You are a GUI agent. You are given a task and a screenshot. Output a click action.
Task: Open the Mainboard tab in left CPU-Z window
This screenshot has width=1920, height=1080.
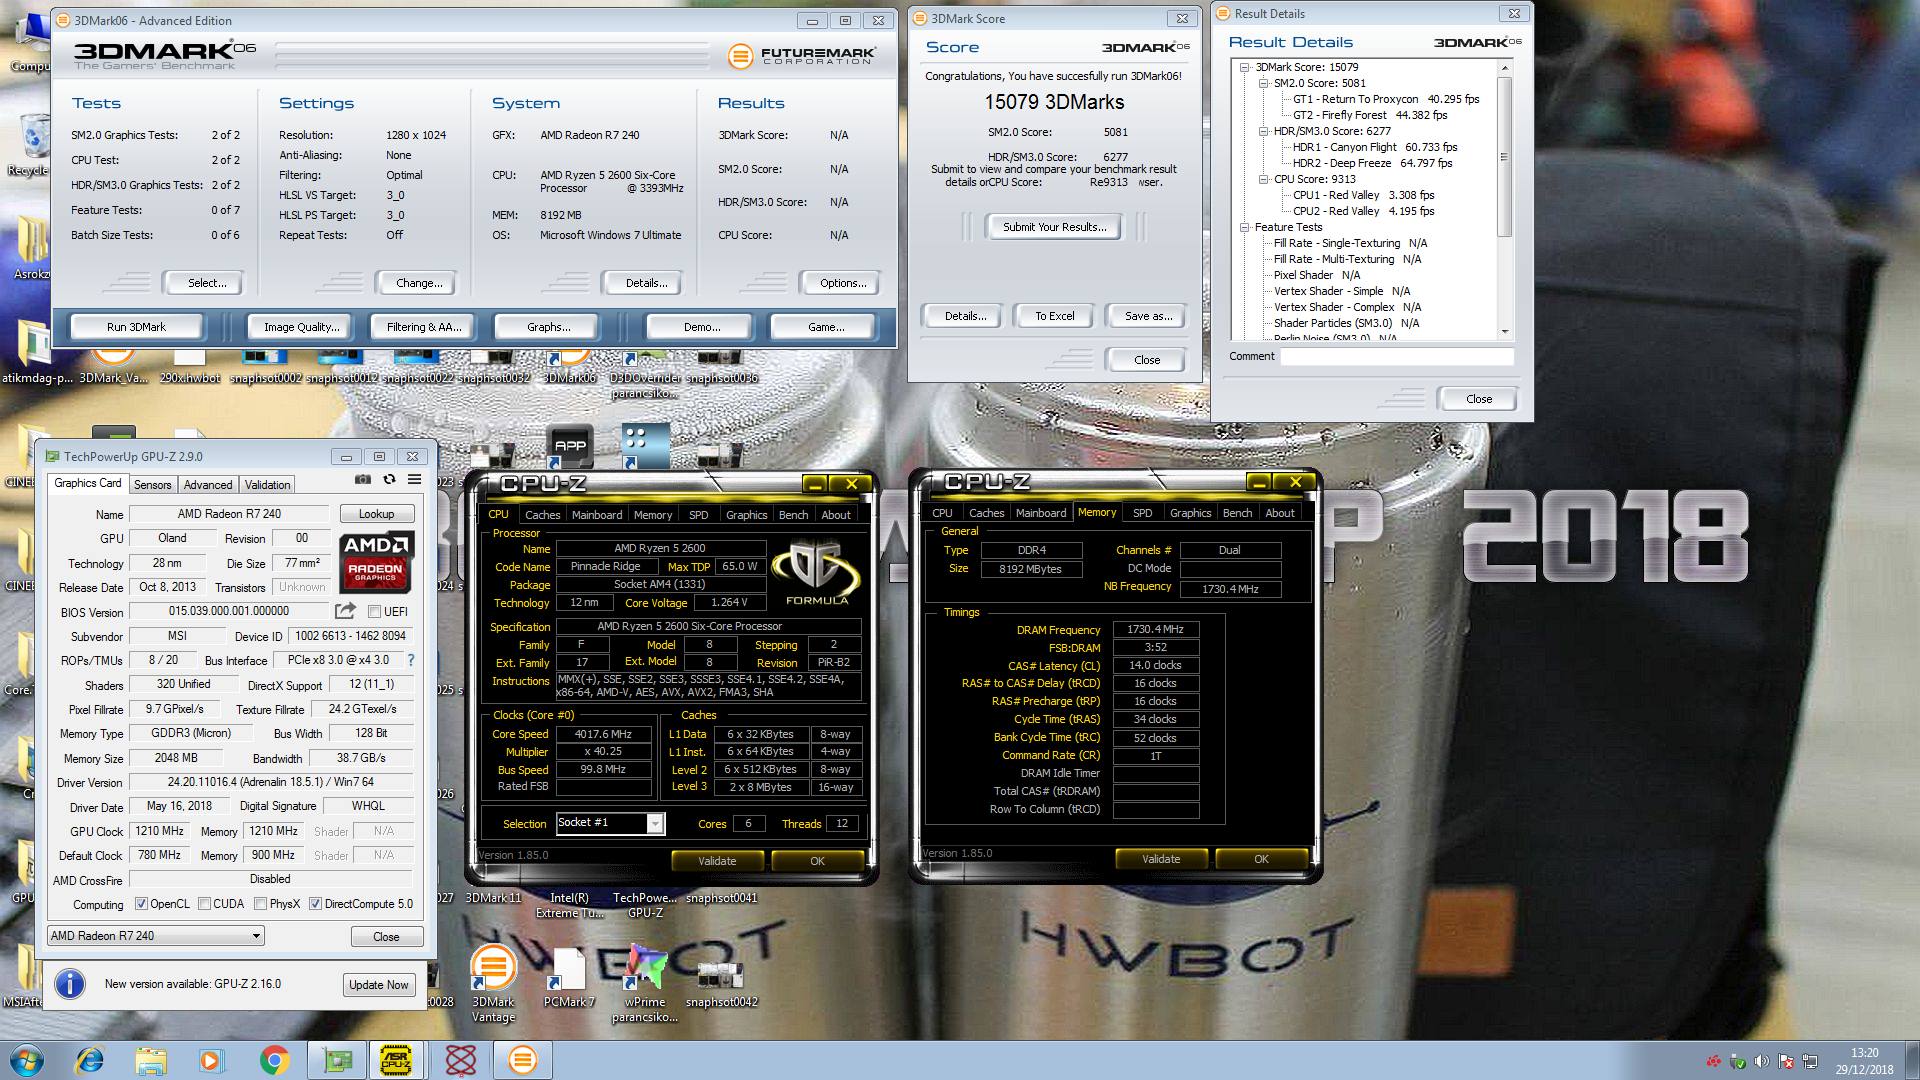point(597,515)
